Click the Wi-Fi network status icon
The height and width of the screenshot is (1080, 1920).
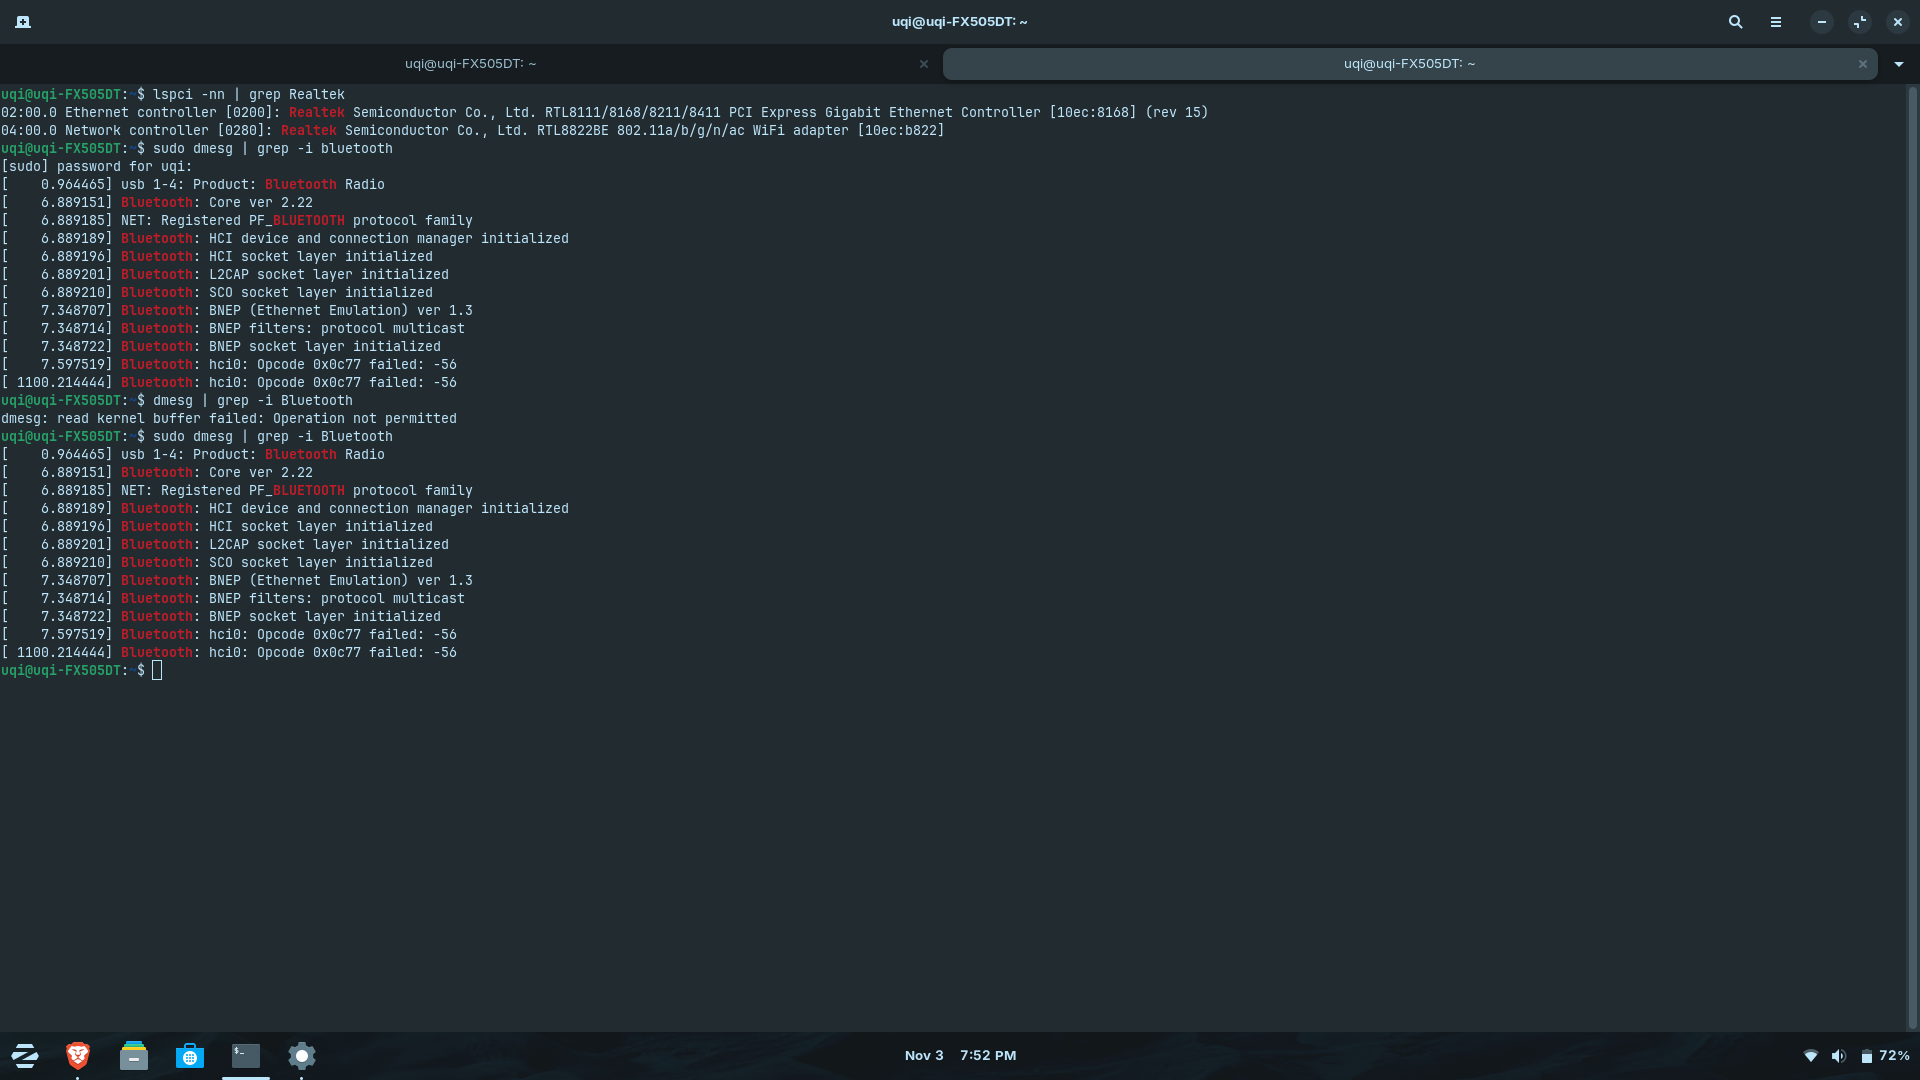(x=1811, y=1056)
